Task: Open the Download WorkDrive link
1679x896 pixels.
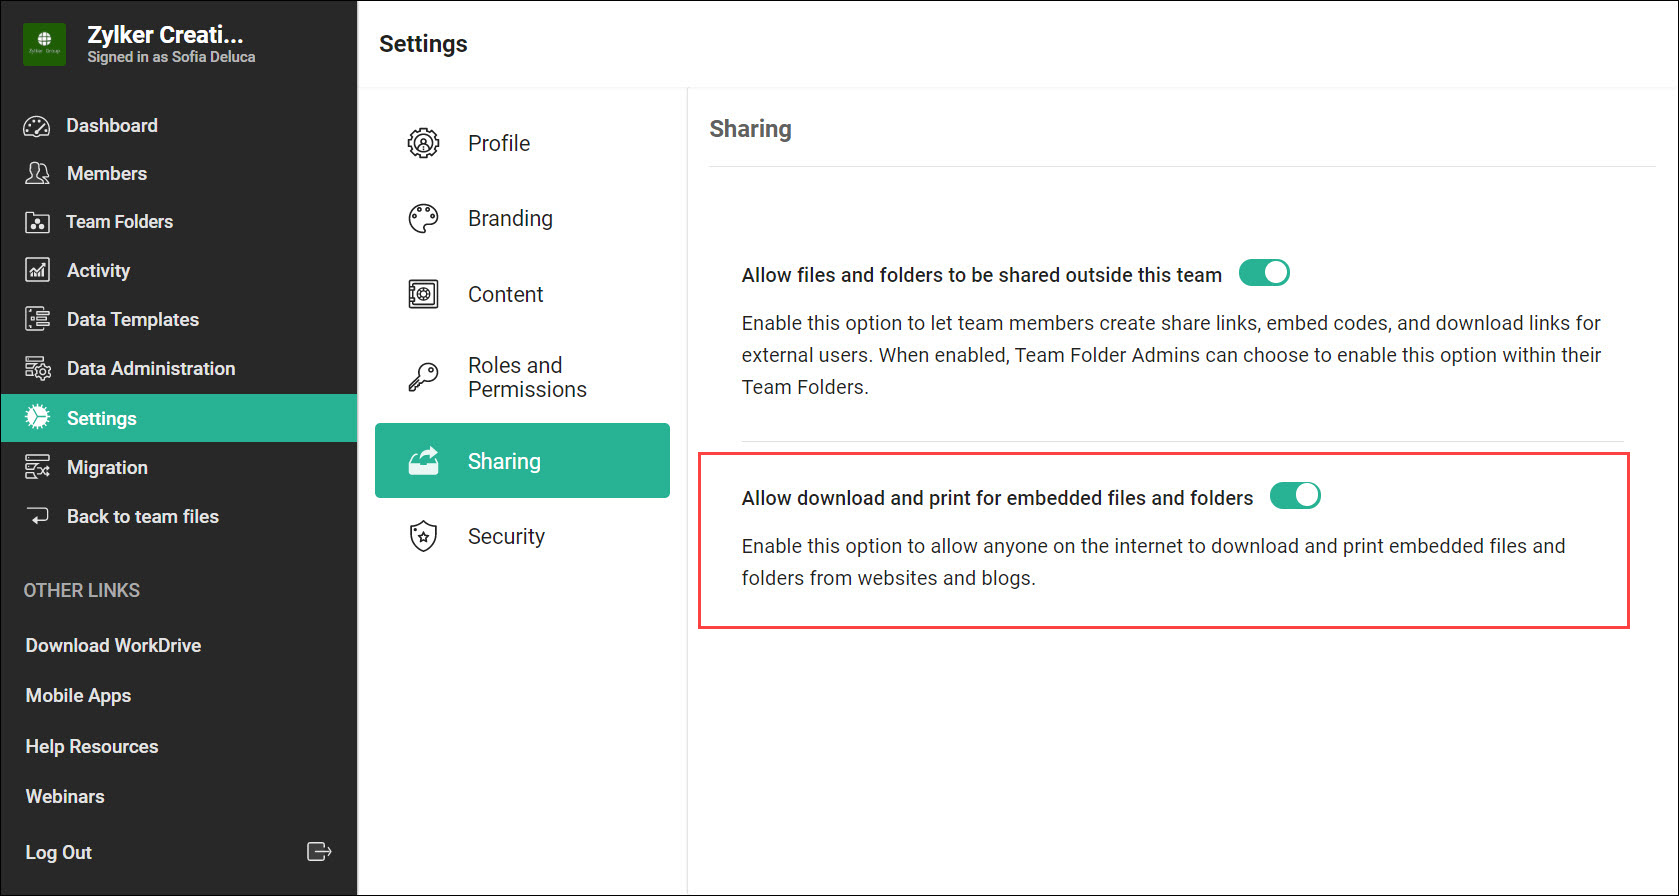Action: pyautogui.click(x=113, y=645)
